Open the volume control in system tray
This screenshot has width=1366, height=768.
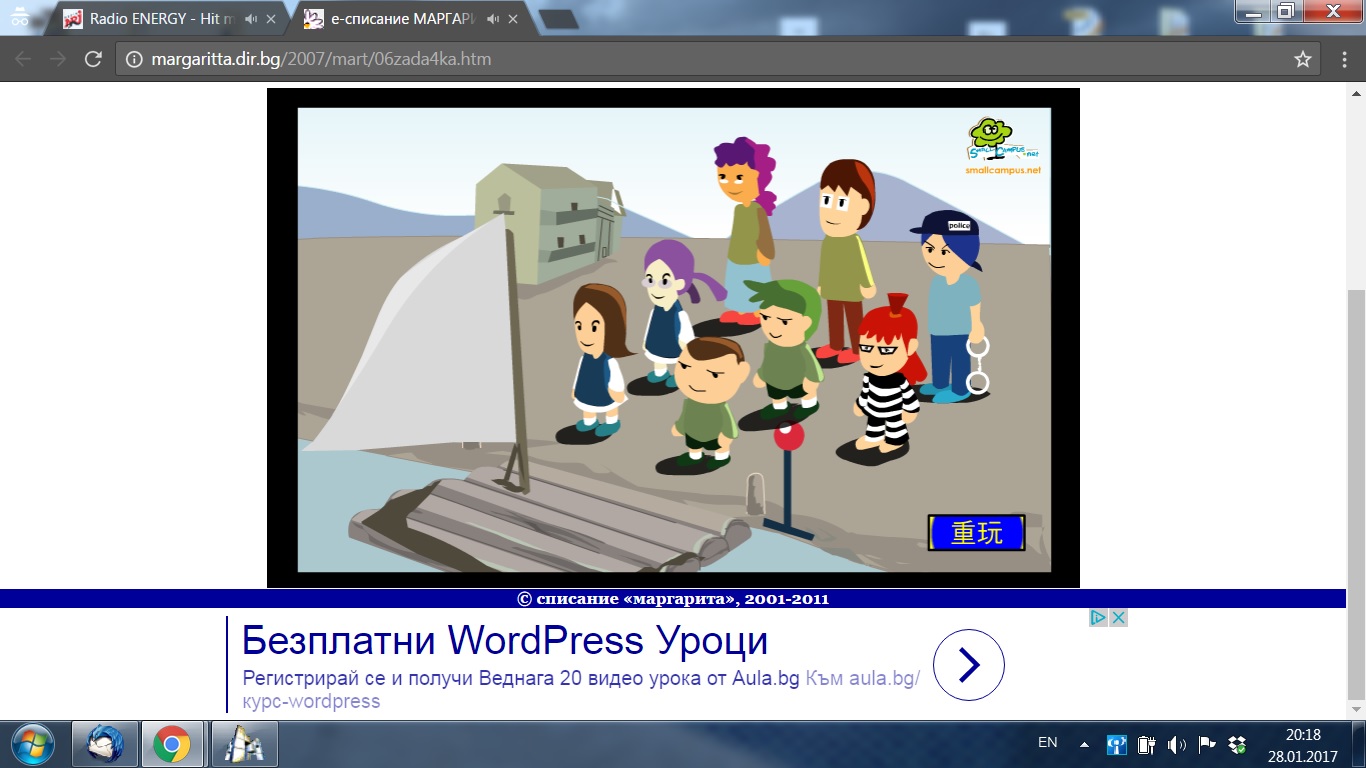click(x=1177, y=744)
